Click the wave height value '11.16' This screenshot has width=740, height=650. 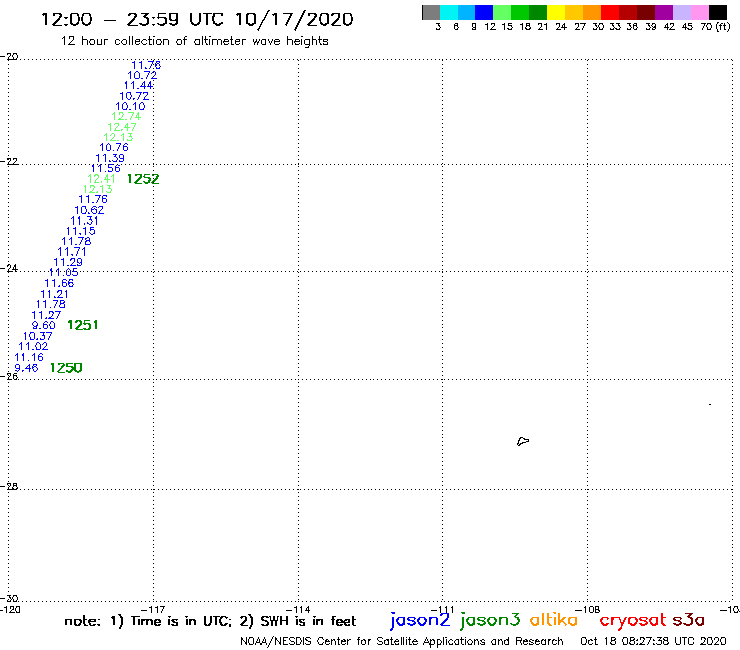(29, 357)
